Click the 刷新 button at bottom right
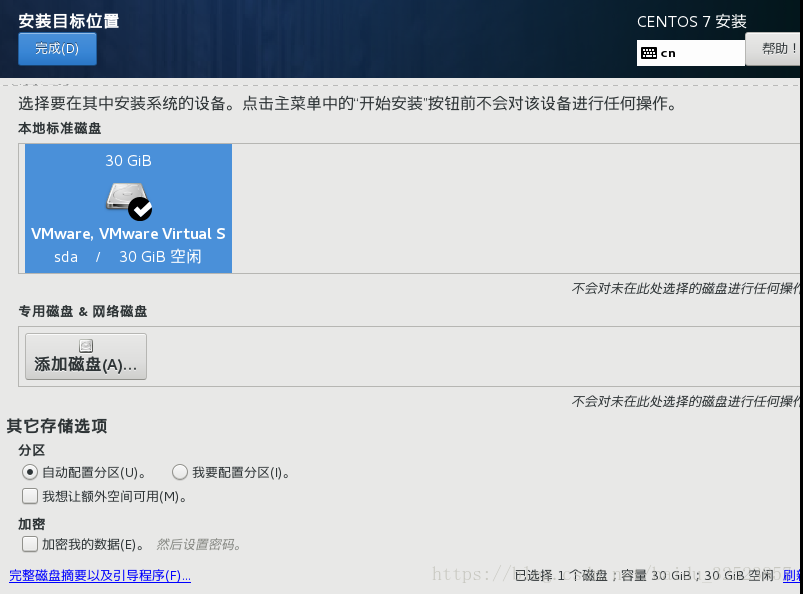 (x=793, y=577)
